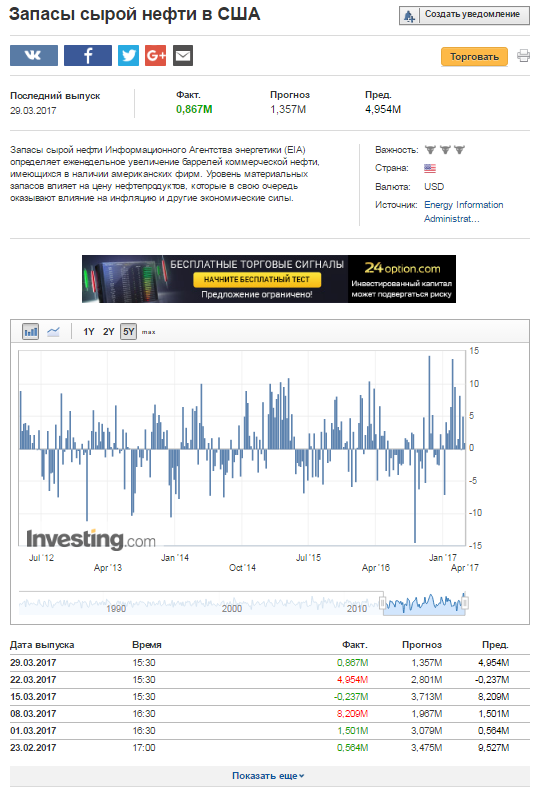Share the page on Twitter
This screenshot has width=540, height=796.
tap(128, 55)
